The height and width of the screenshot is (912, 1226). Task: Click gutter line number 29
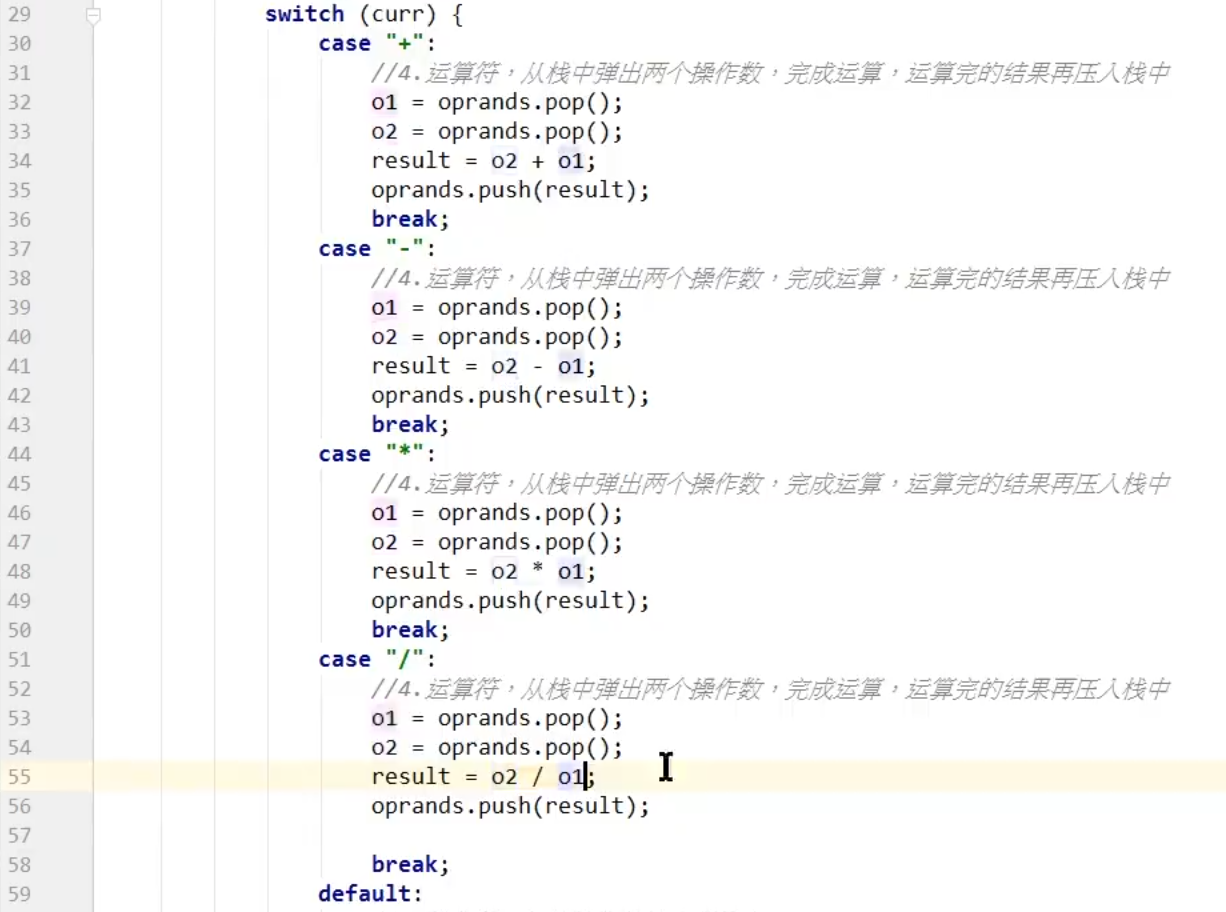(20, 15)
